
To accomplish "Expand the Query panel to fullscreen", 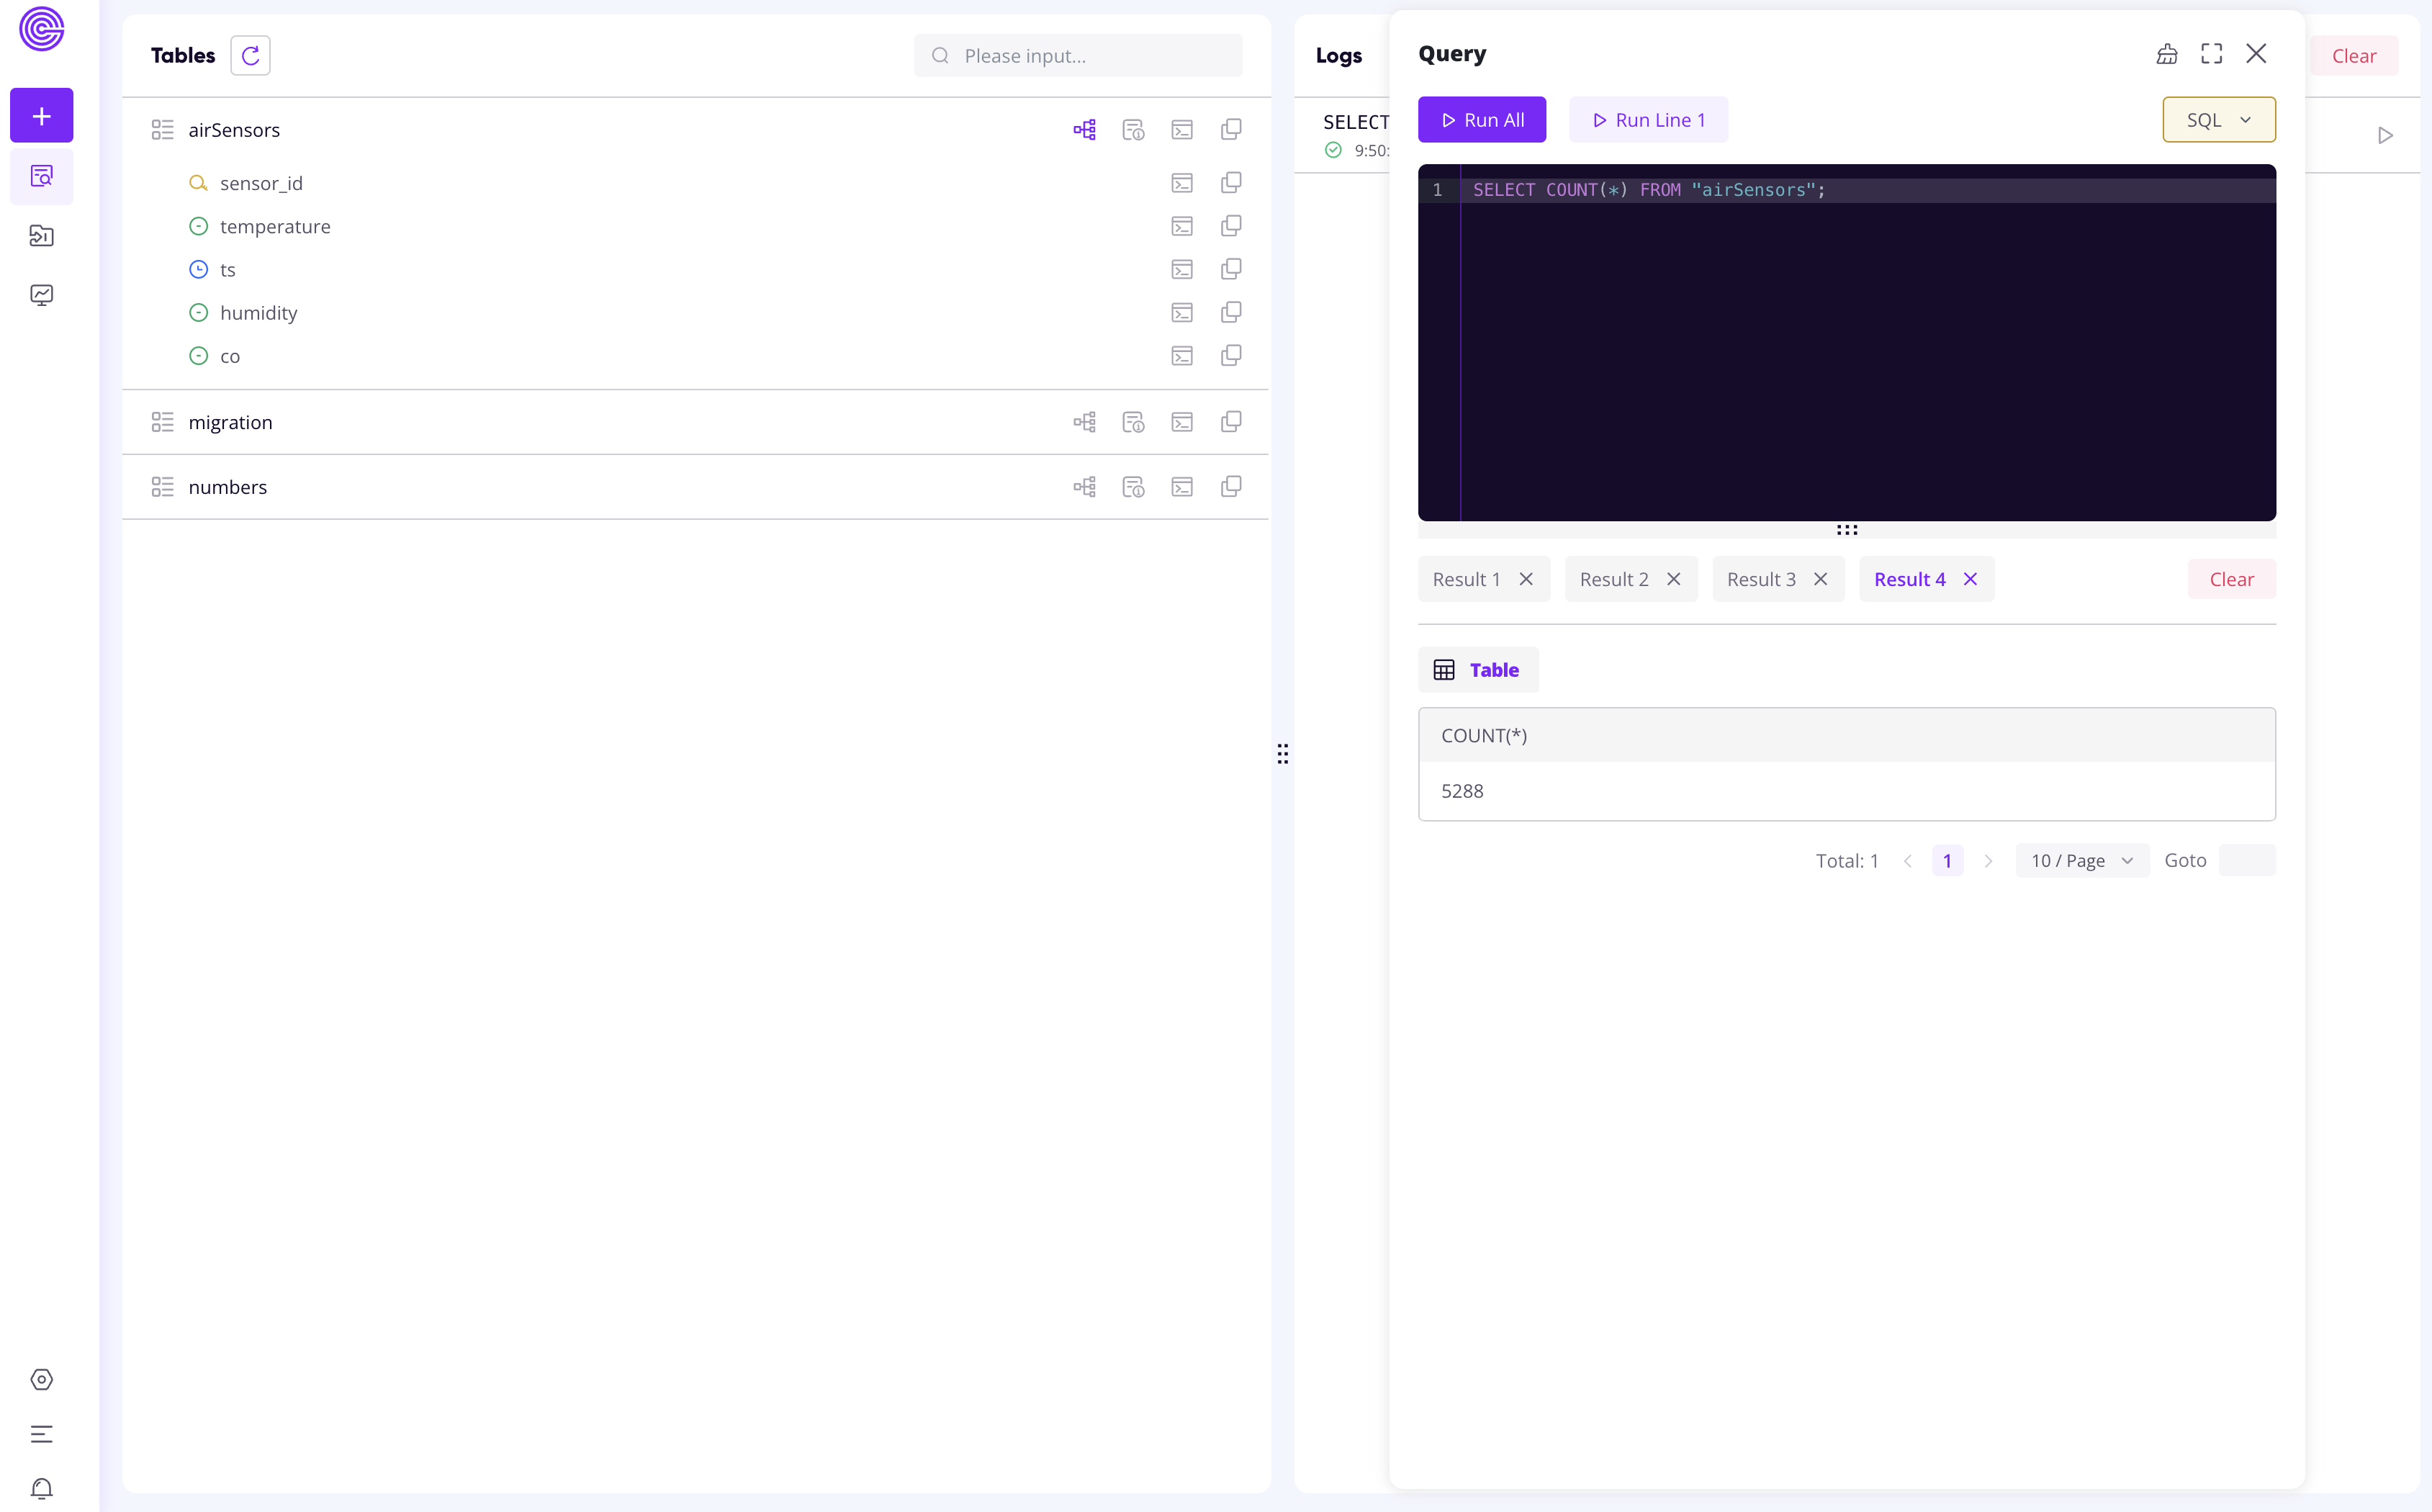I will click(x=2211, y=53).
